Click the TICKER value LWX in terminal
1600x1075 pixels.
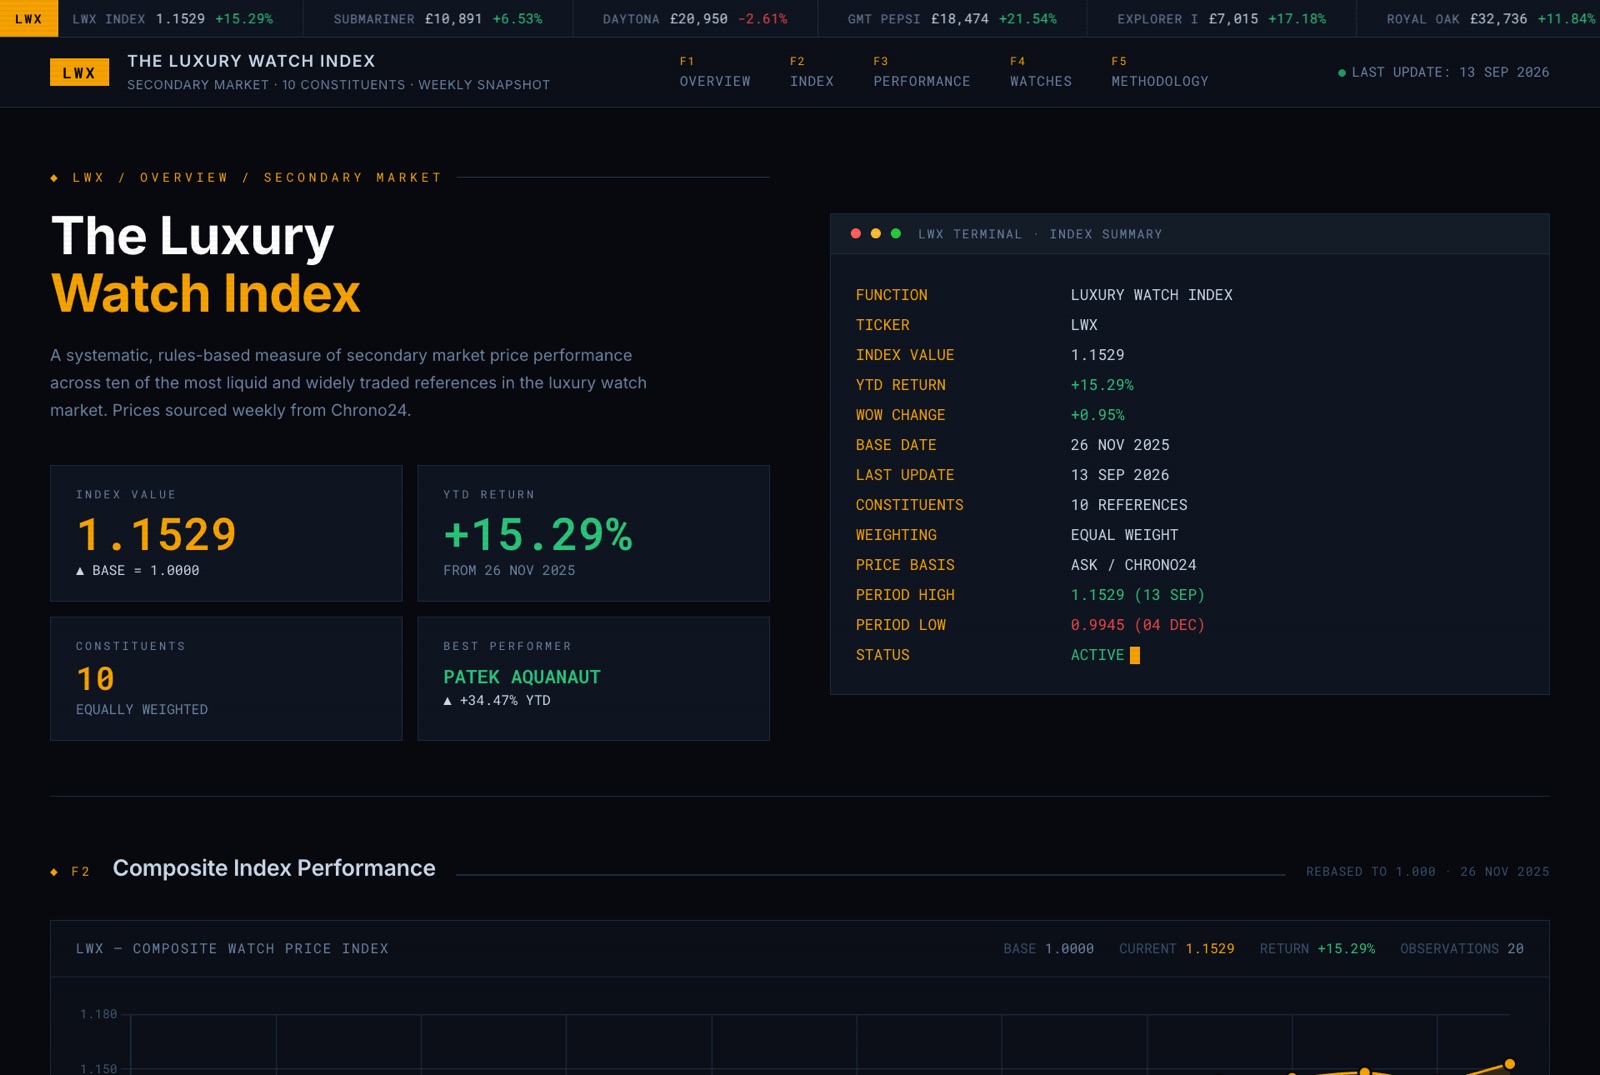1084,325
